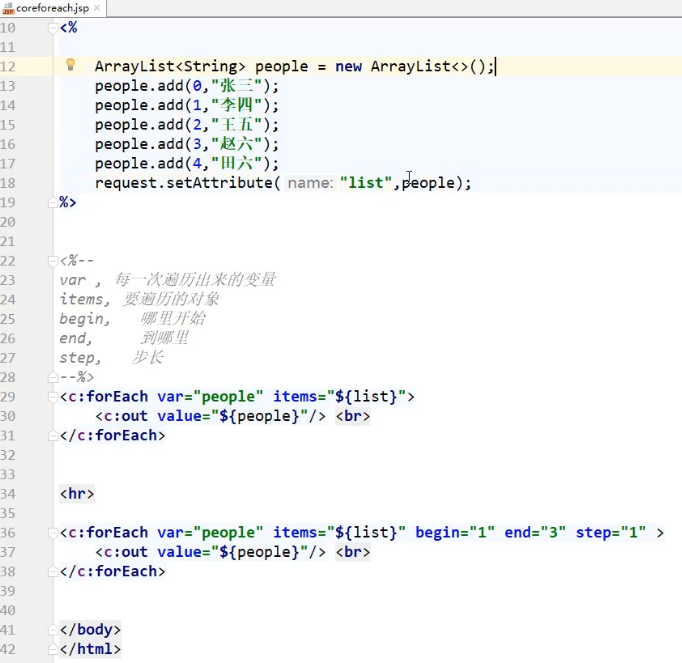Close the coreforeach.jsp tab

click(97, 8)
